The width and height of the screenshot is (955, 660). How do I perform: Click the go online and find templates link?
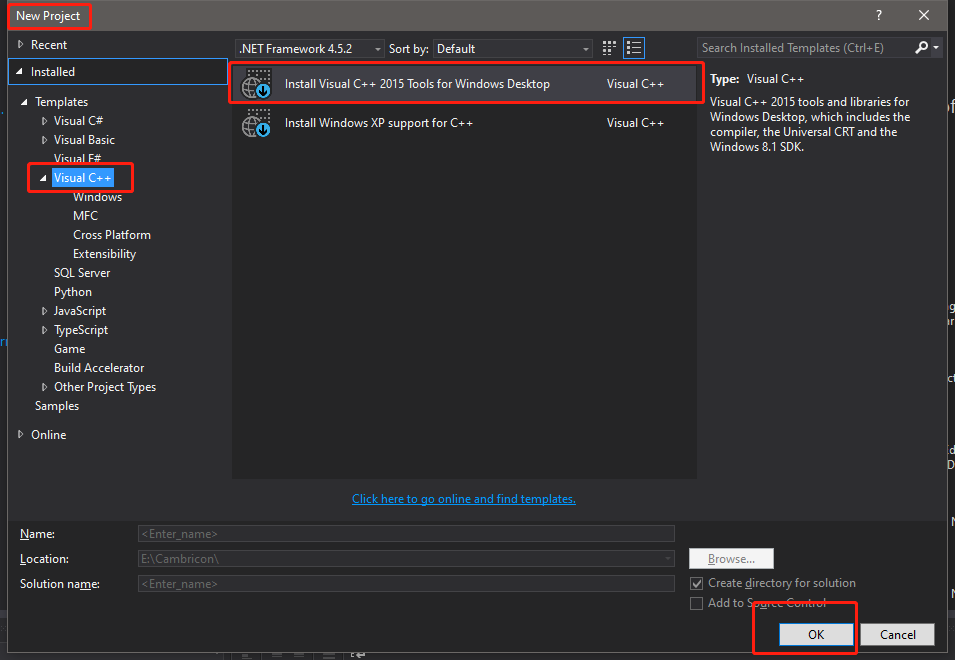(463, 499)
